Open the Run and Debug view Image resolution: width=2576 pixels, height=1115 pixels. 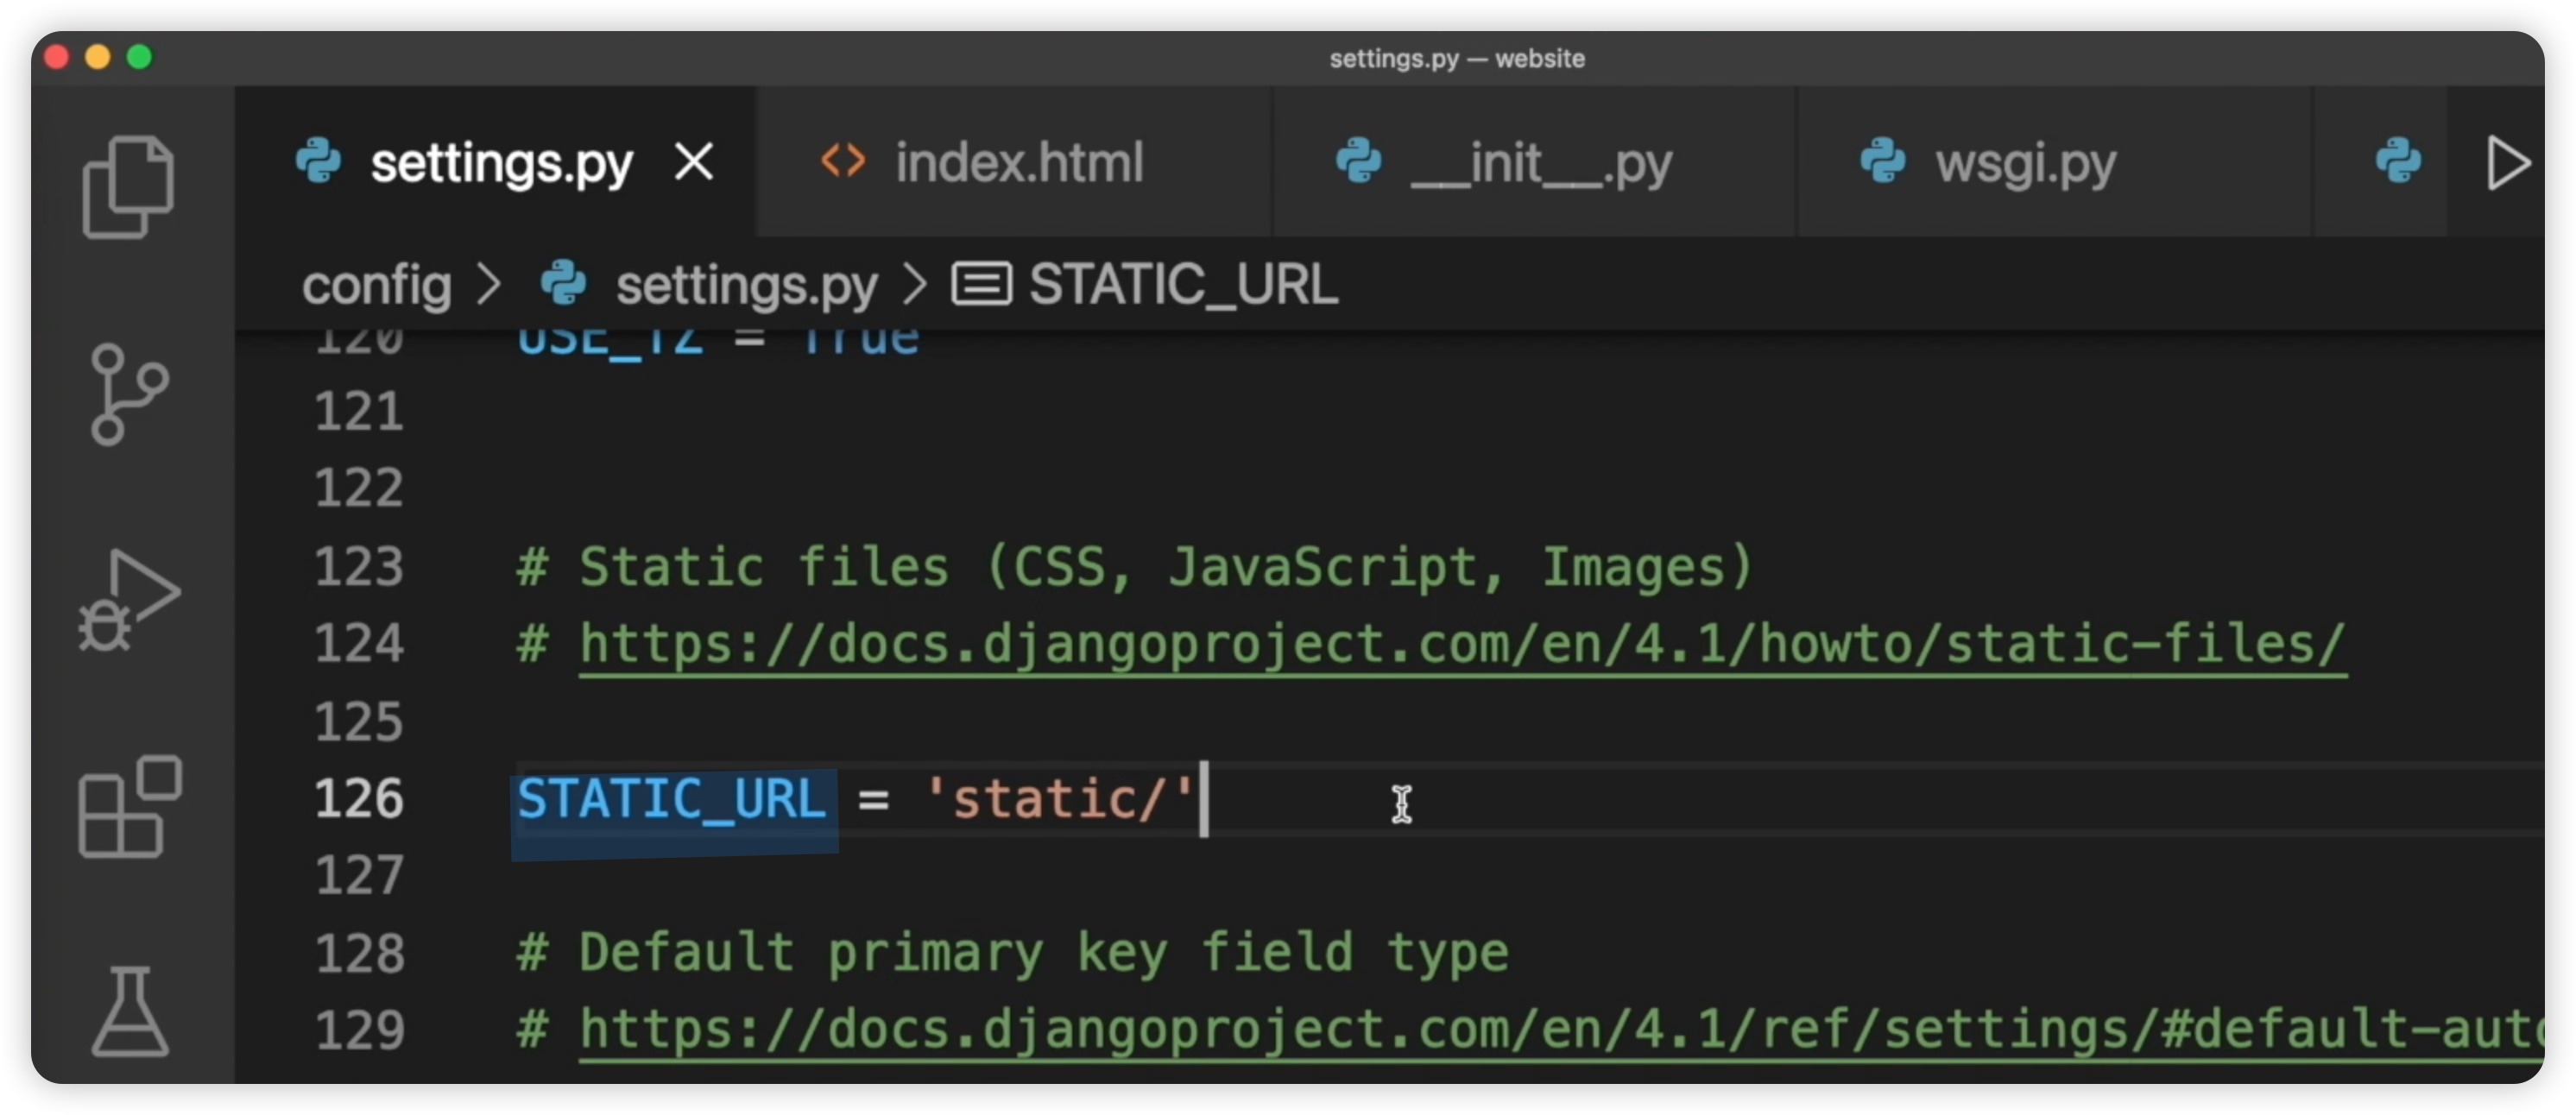point(129,600)
